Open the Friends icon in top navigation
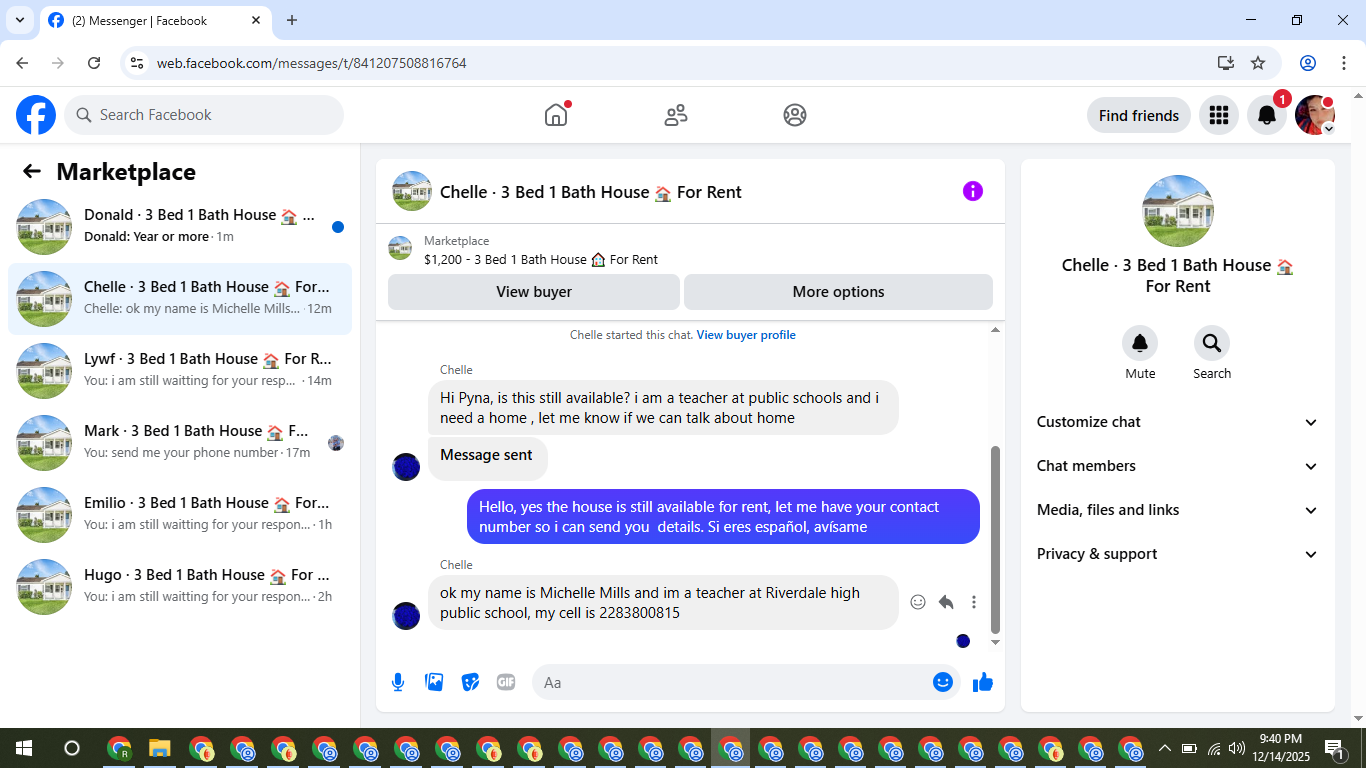This screenshot has height=768, width=1366. [676, 115]
